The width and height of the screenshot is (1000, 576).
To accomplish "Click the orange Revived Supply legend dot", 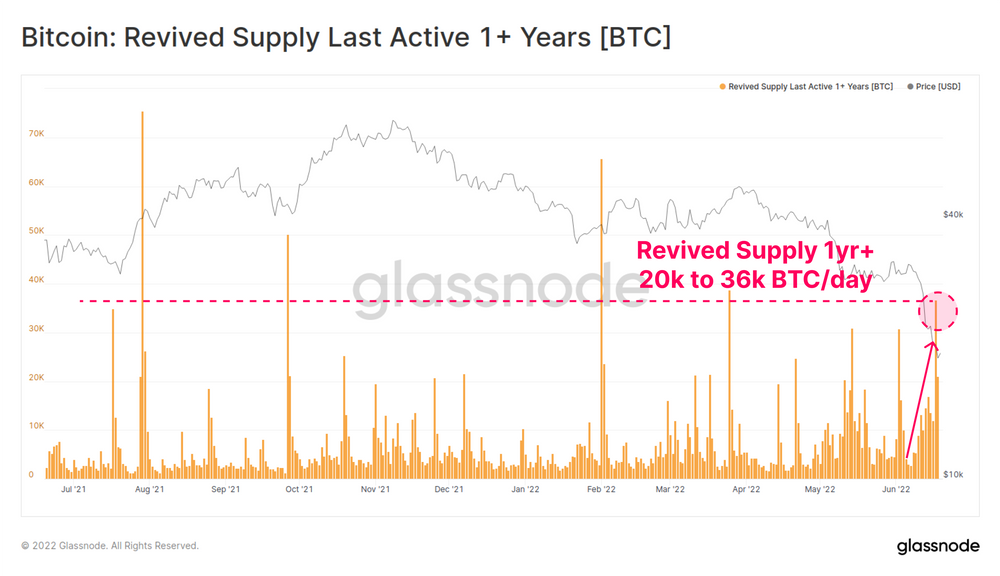I will pyautogui.click(x=723, y=87).
